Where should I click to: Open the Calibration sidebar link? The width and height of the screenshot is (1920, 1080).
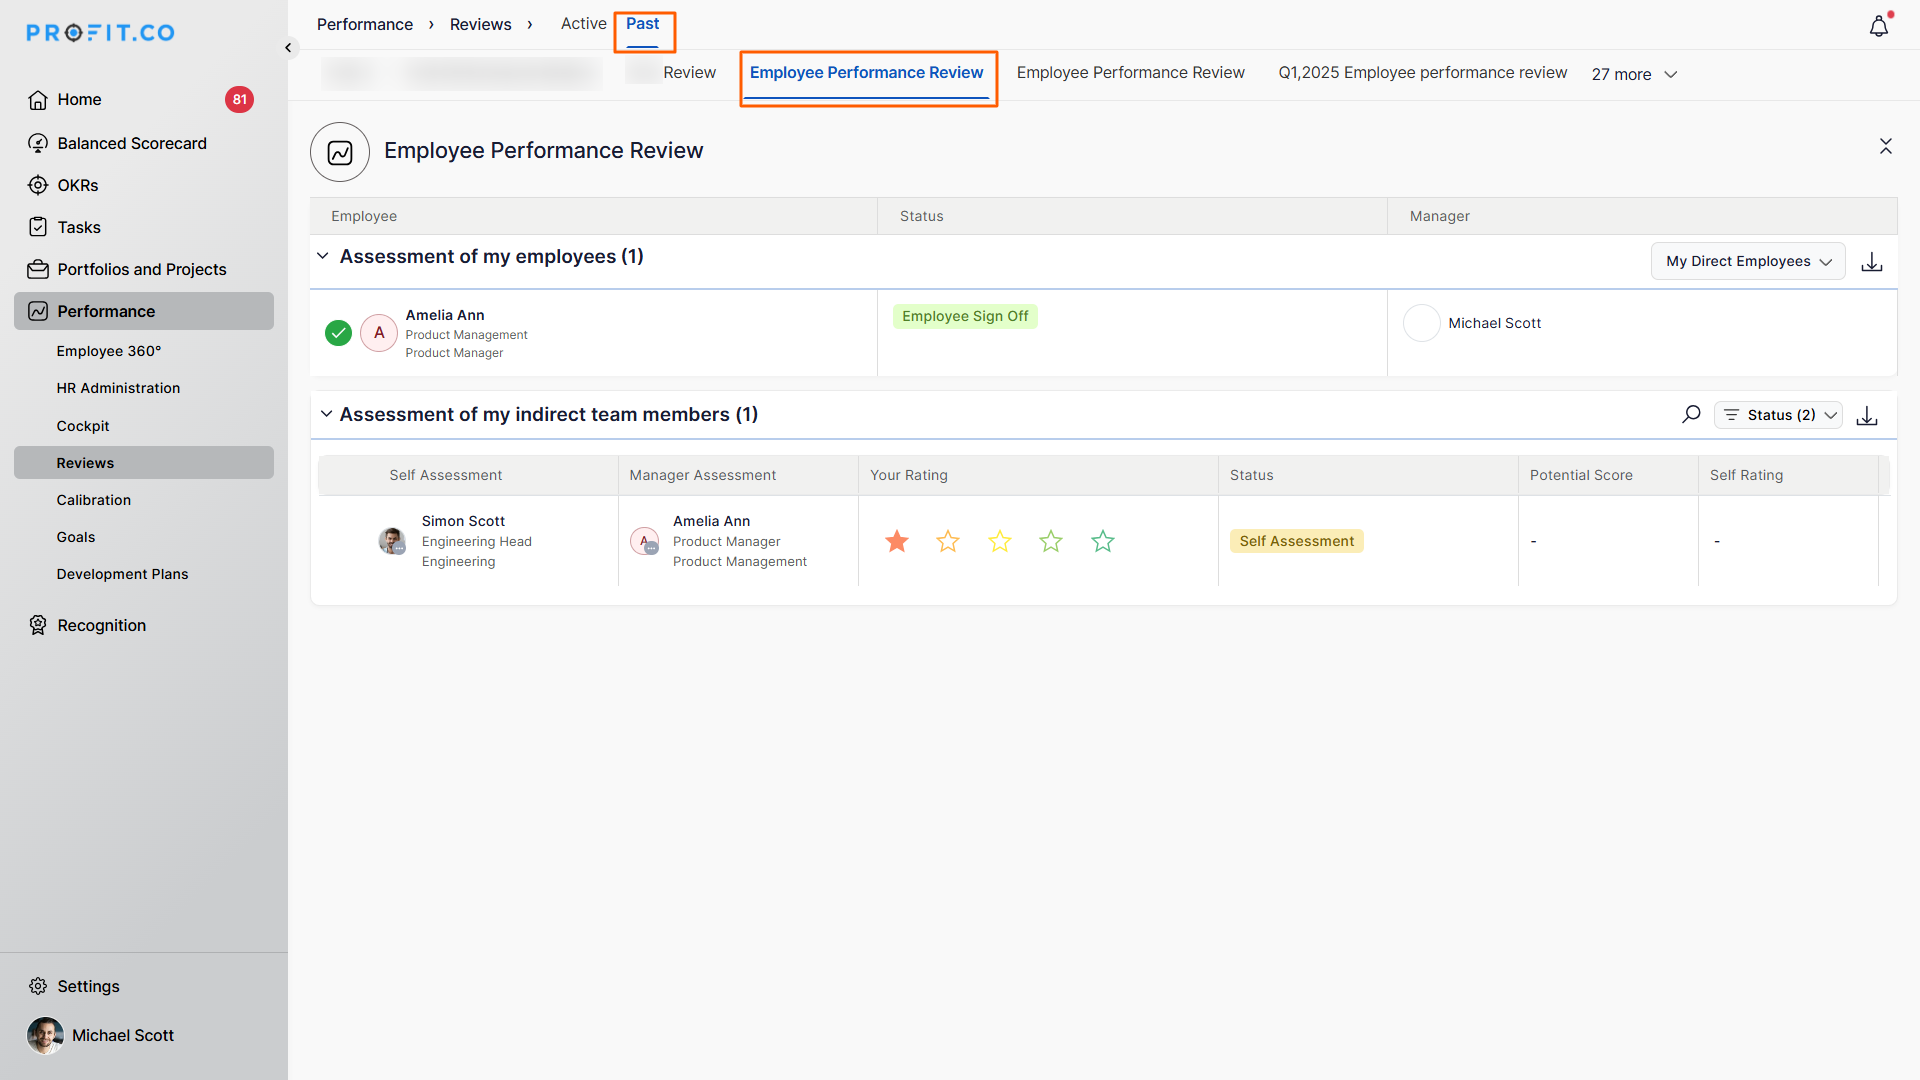(x=93, y=500)
